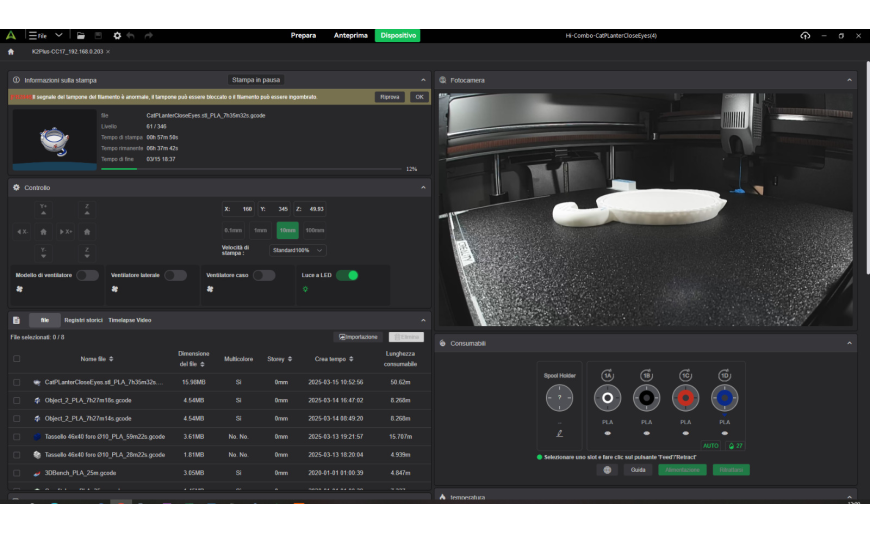This screenshot has width=870, height=534.
Task: Click the Riprova button in warning bar
Action: [x=389, y=97]
